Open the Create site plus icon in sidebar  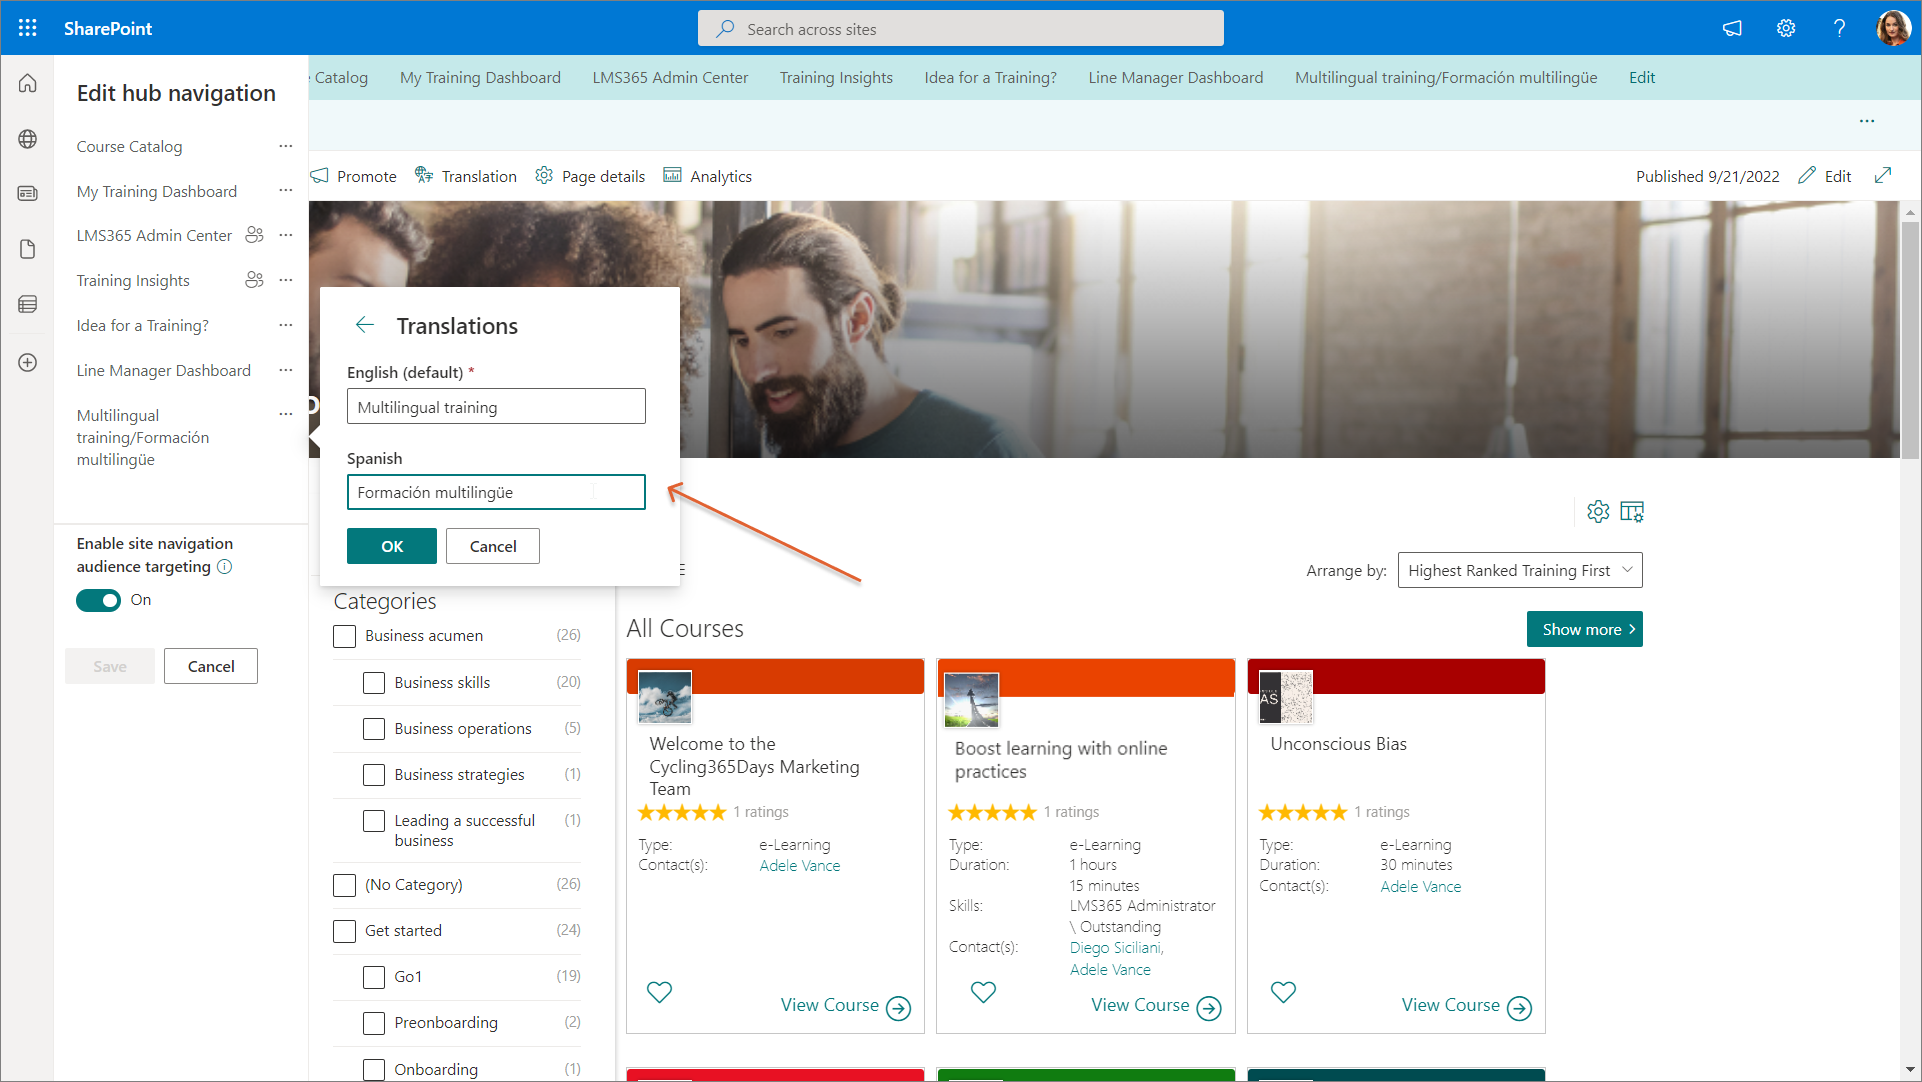(28, 362)
